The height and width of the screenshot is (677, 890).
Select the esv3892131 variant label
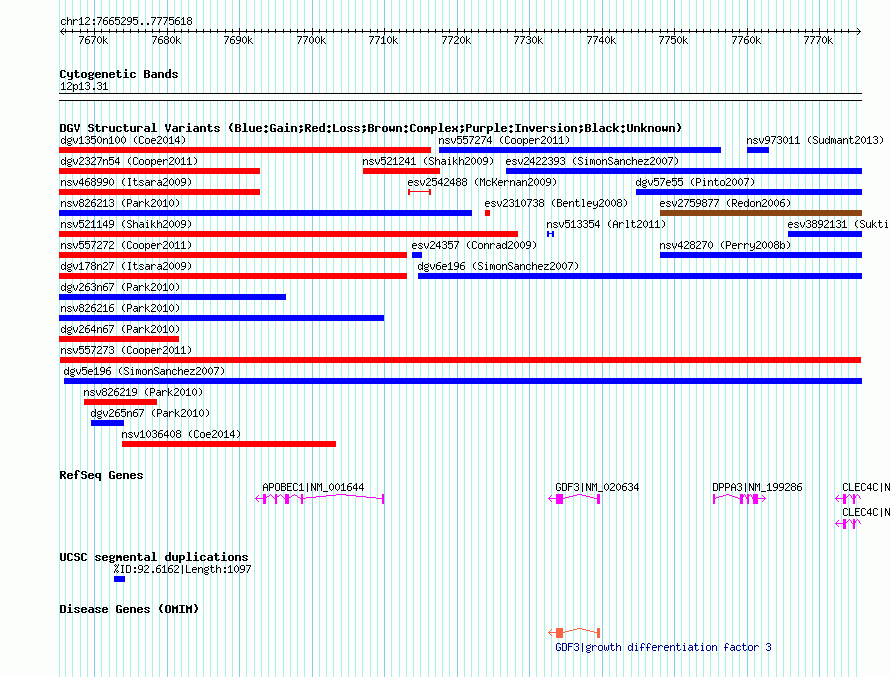838,224
